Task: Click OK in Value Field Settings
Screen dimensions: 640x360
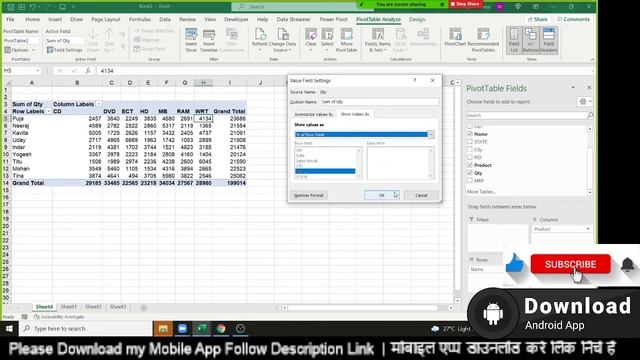Action: coord(382,195)
